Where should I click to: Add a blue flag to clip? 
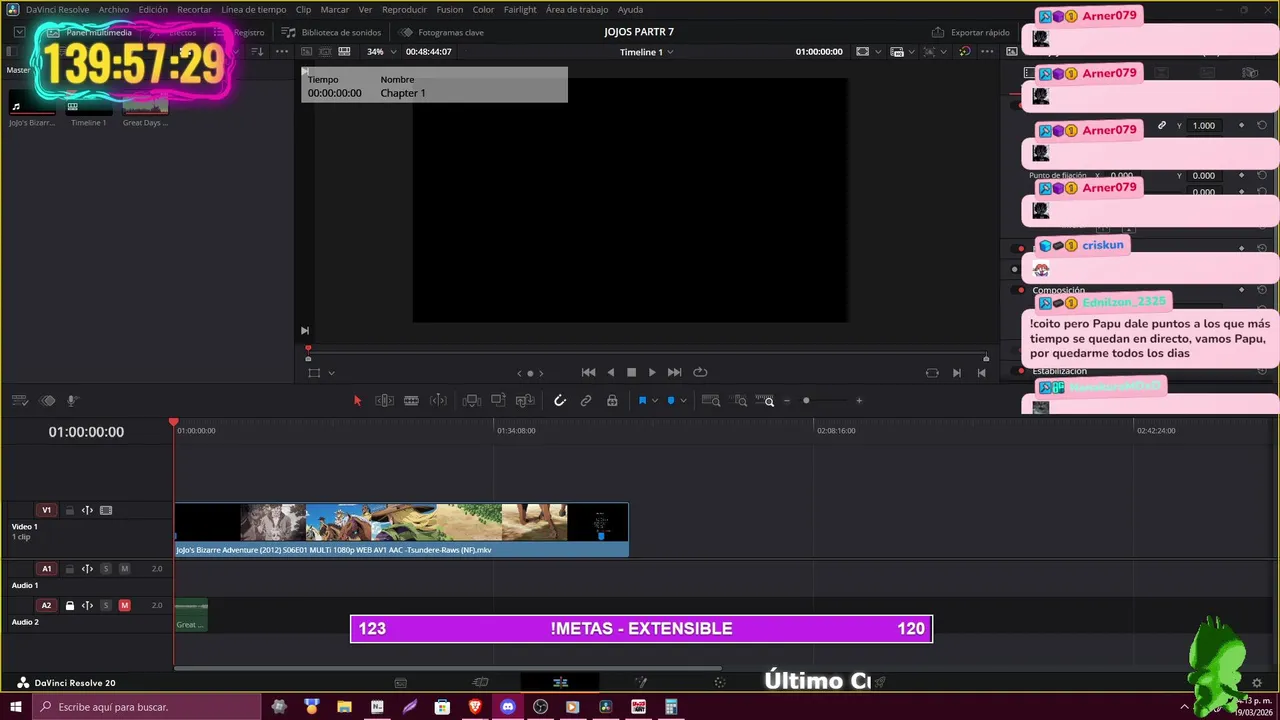point(642,401)
